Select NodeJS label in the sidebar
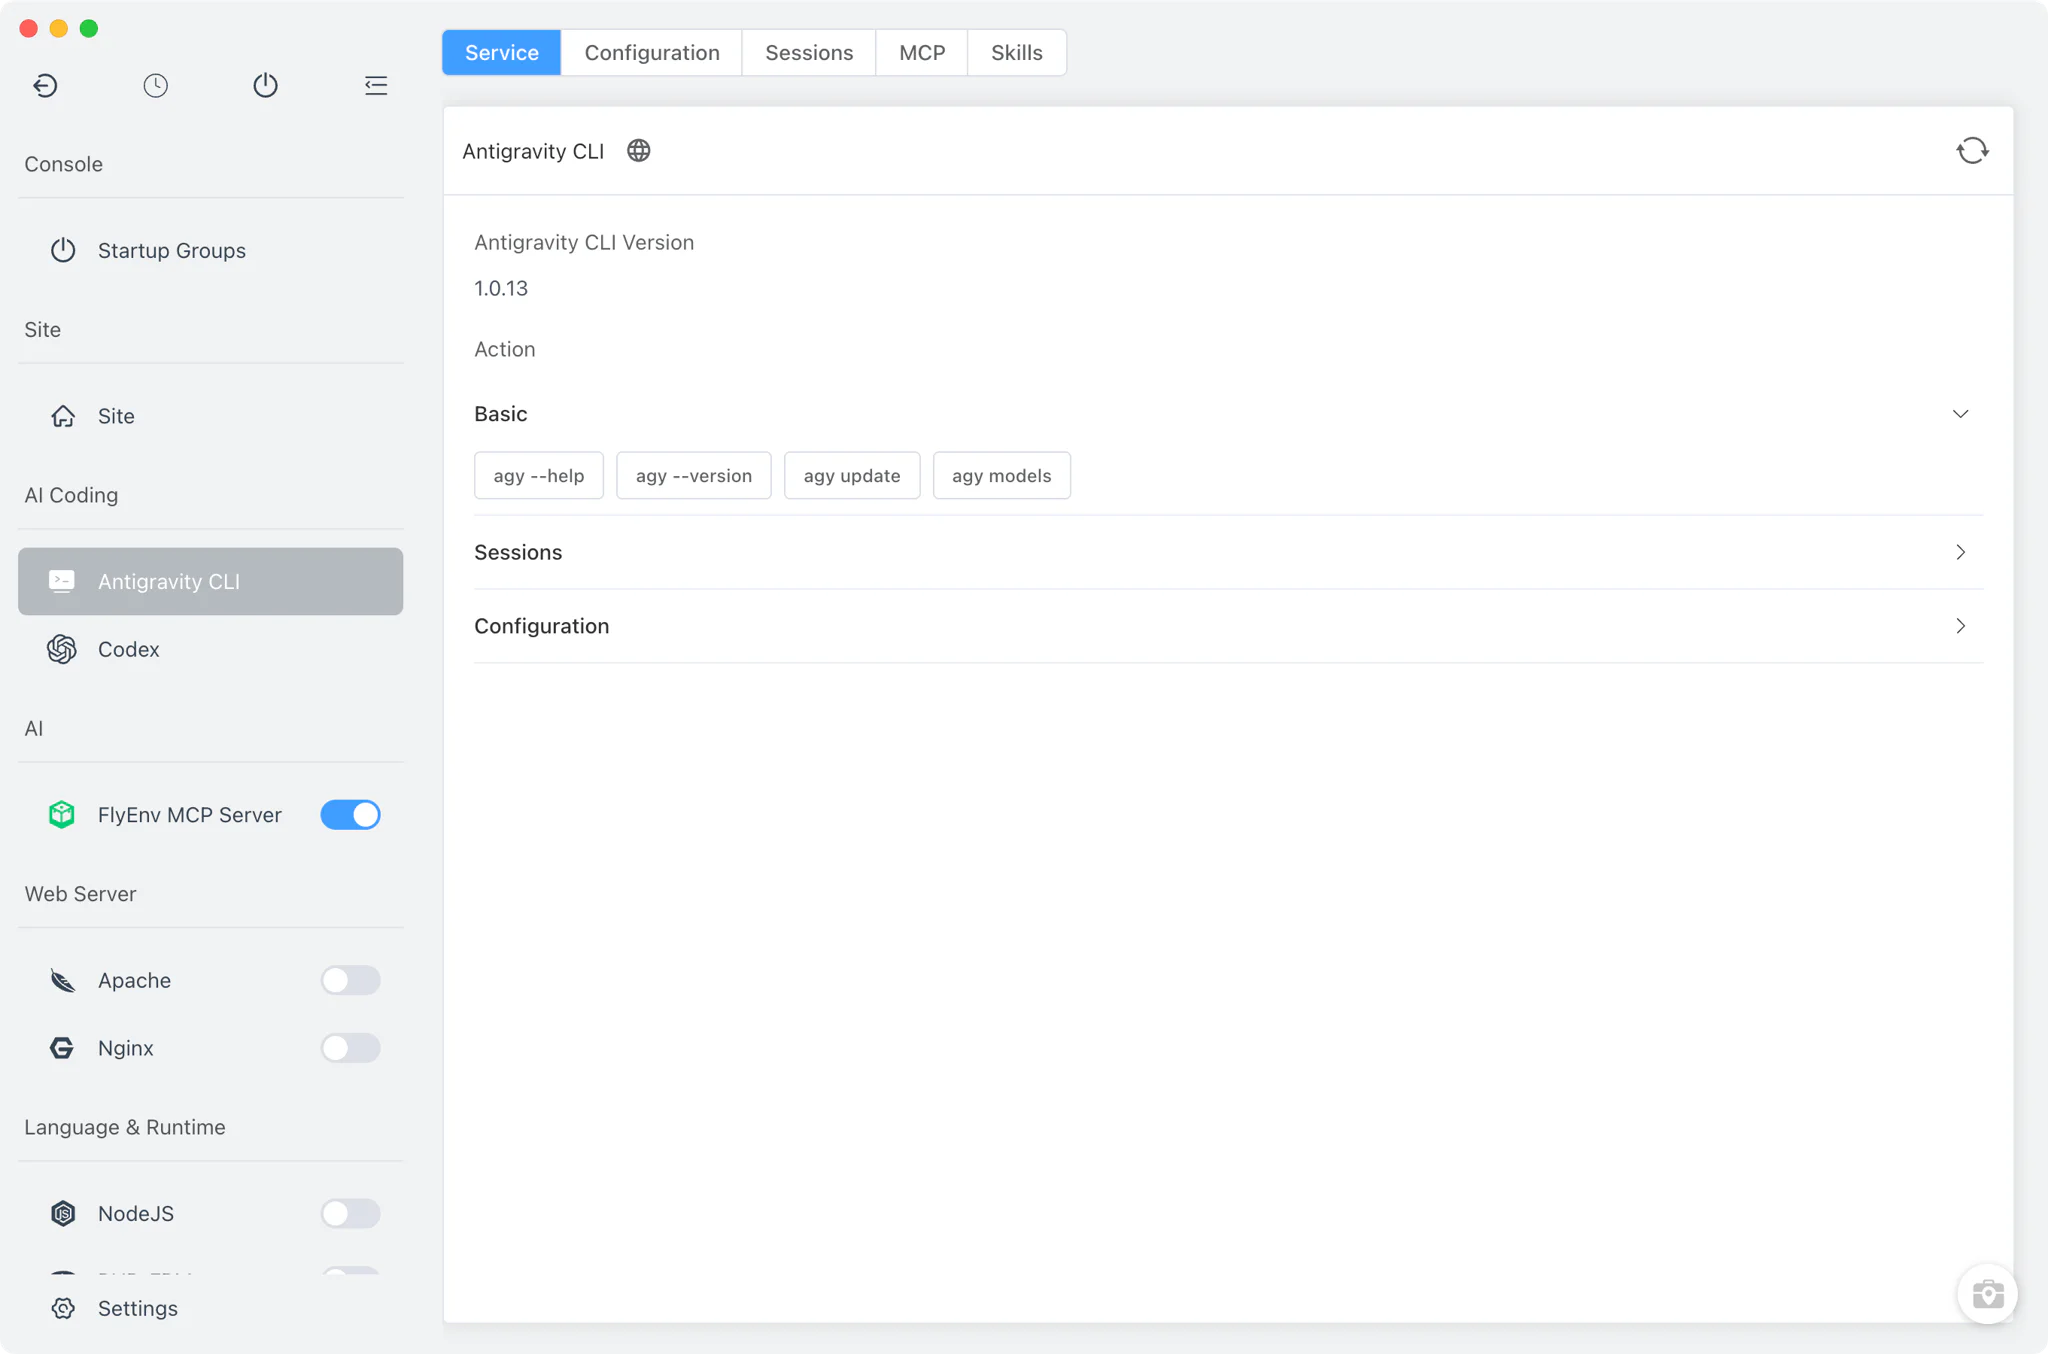Viewport: 2048px width, 1354px height. pyautogui.click(x=136, y=1213)
